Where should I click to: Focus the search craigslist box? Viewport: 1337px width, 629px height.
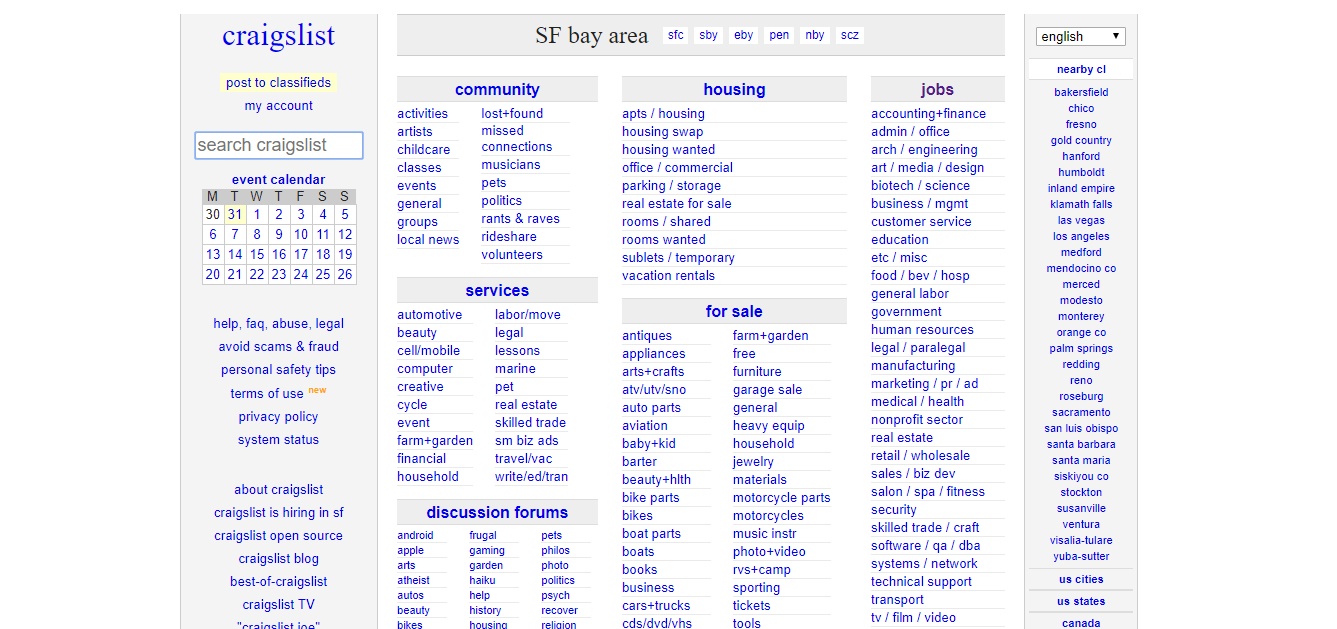tap(279, 145)
